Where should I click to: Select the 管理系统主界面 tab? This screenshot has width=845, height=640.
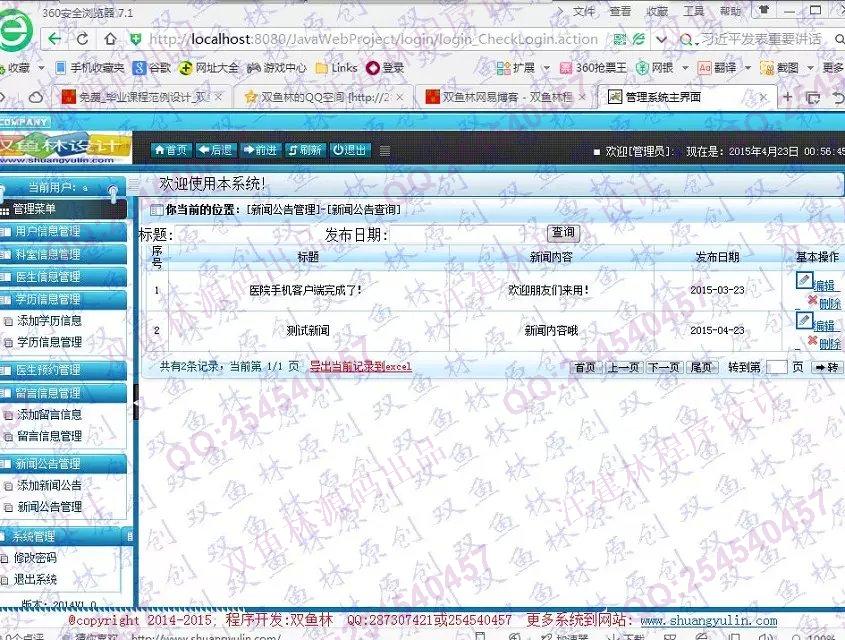click(x=687, y=97)
